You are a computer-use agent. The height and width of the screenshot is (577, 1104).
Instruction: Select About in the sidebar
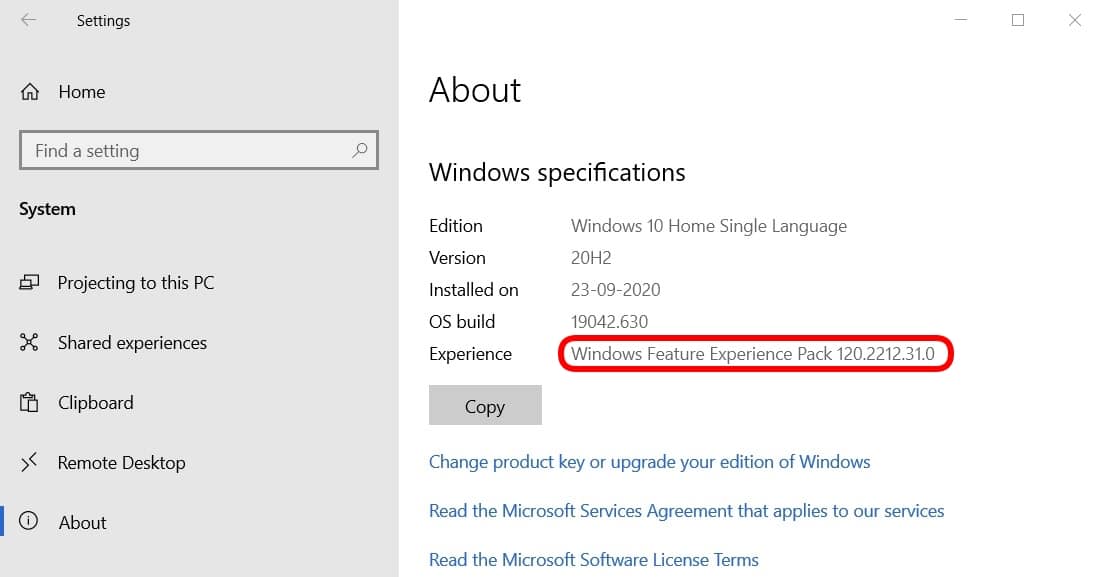(x=82, y=522)
